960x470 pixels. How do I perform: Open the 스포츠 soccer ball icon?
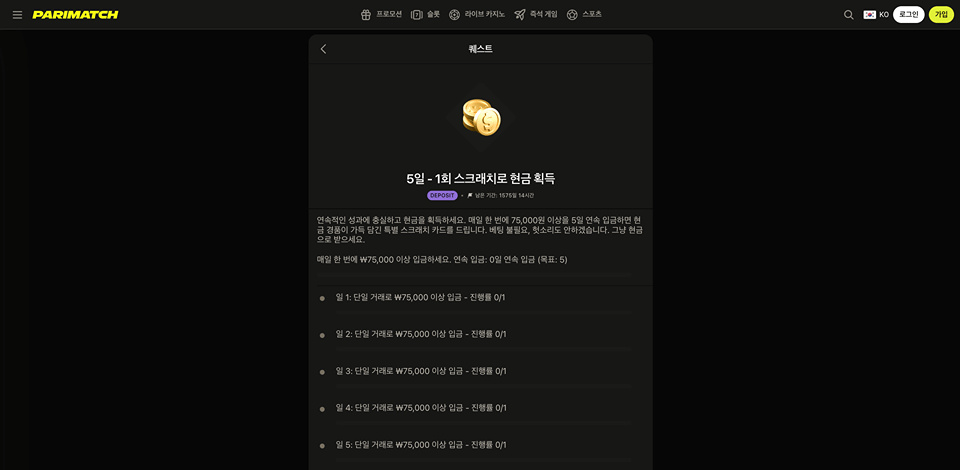pyautogui.click(x=572, y=15)
